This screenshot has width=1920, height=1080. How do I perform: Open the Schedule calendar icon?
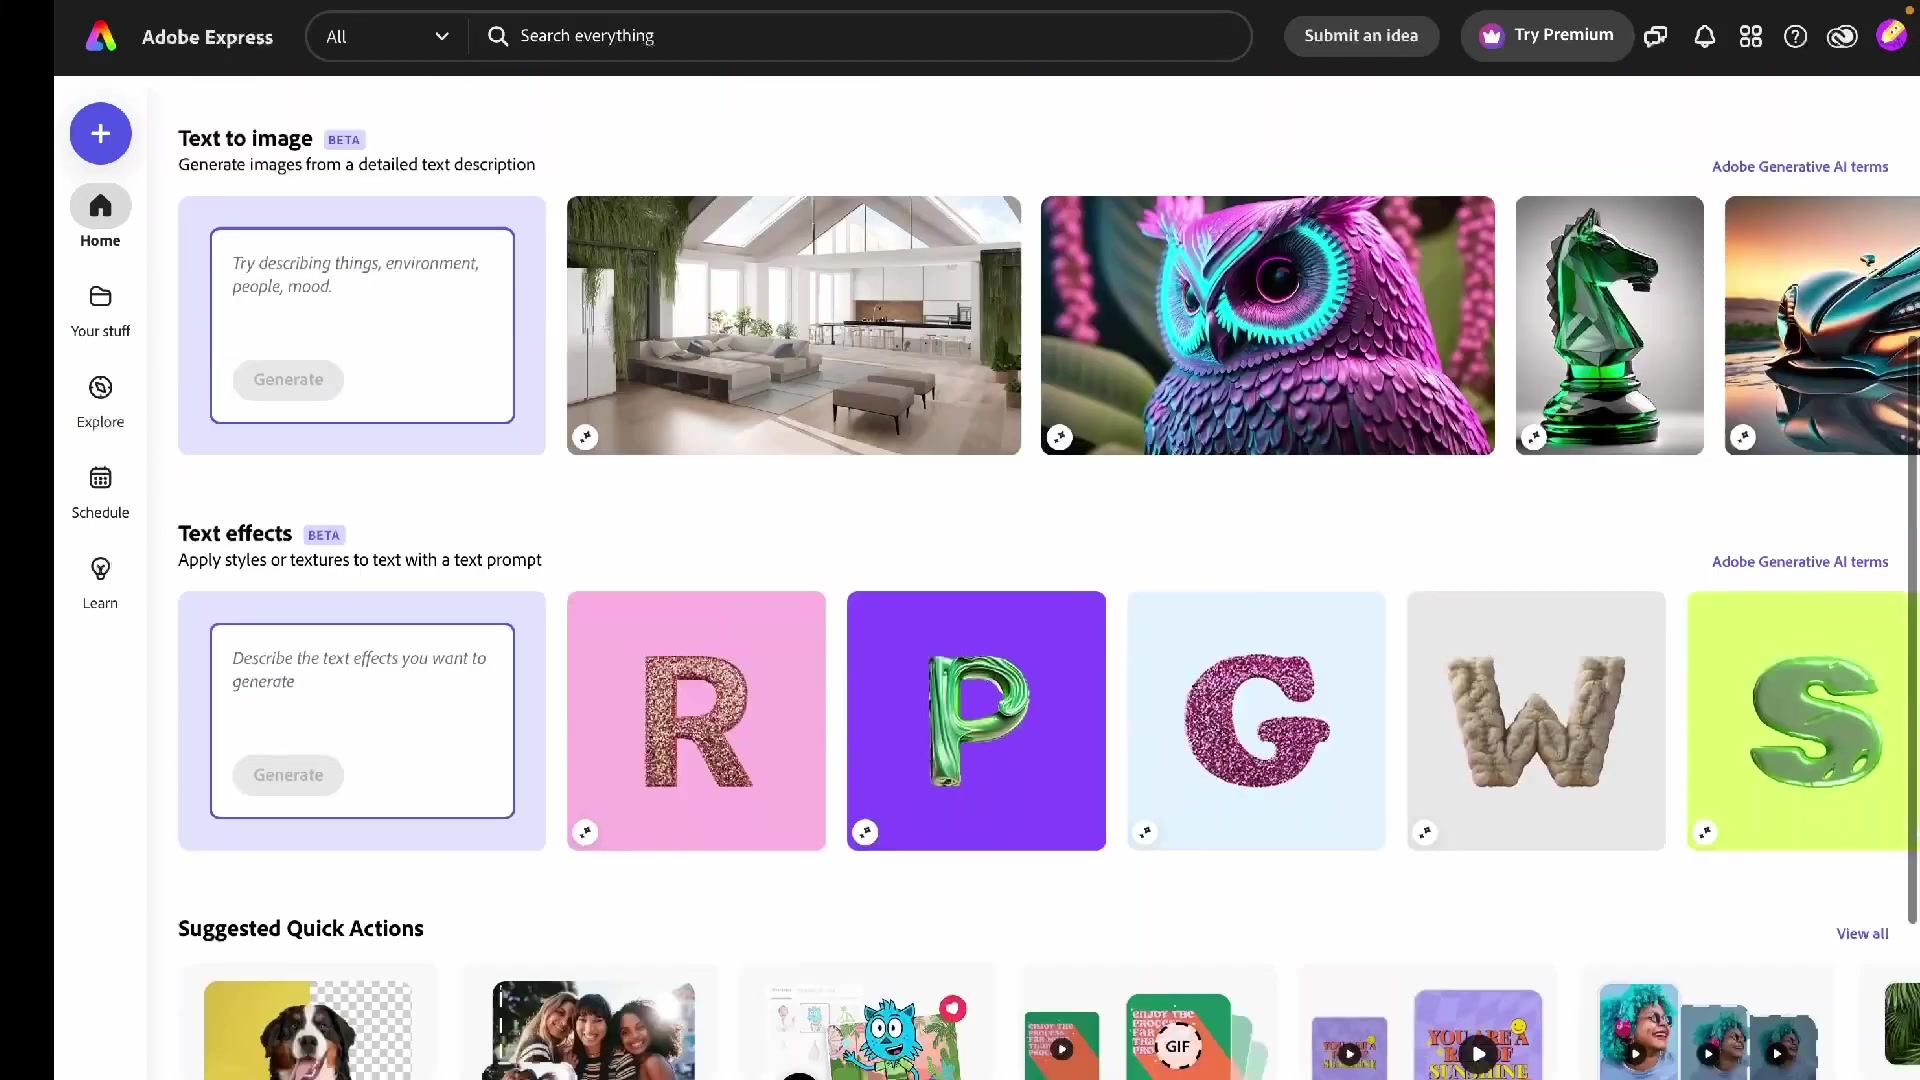(x=100, y=478)
